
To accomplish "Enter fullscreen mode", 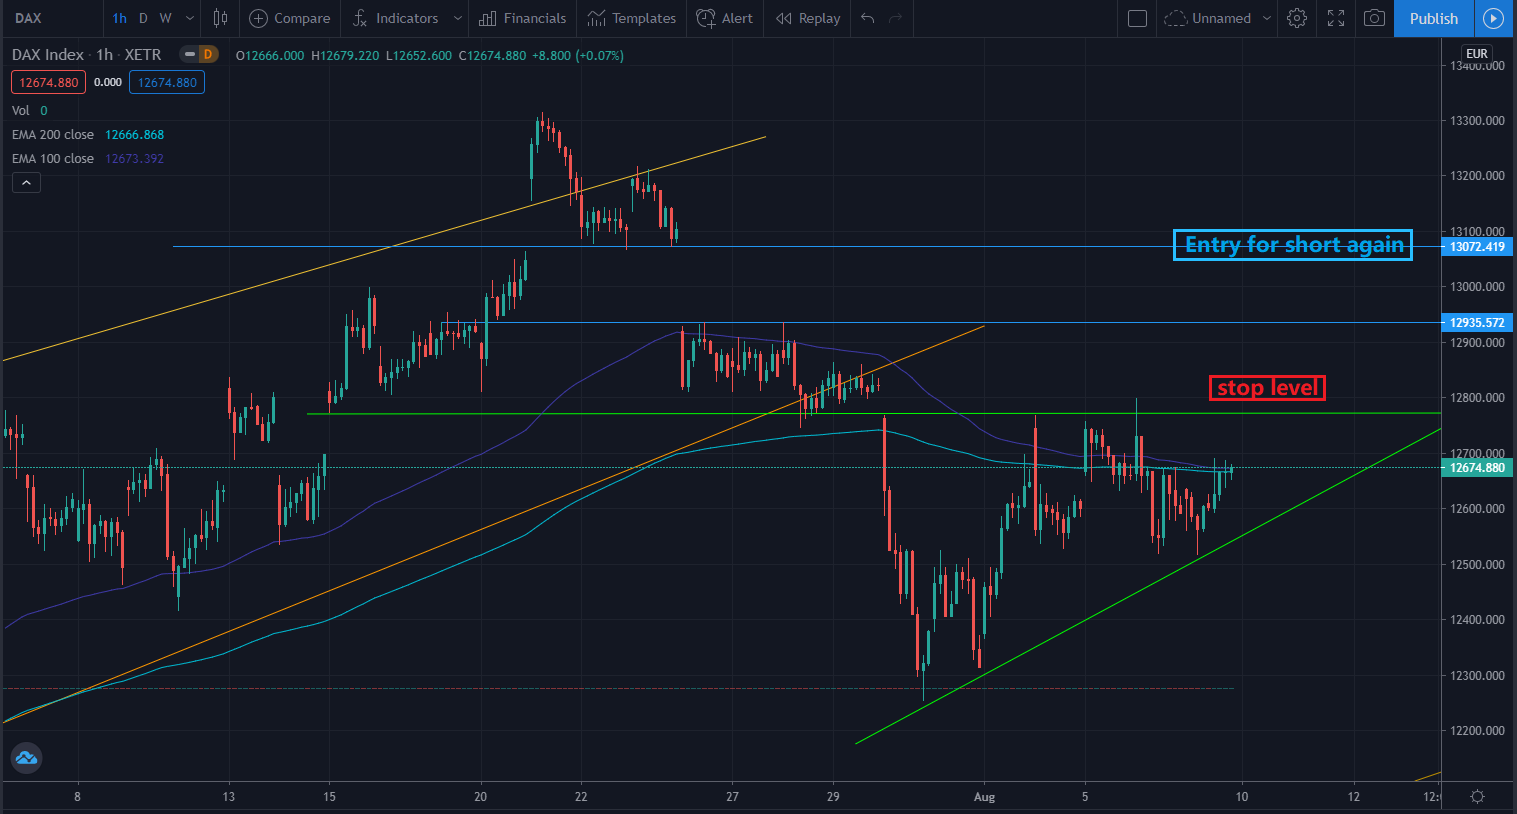I will point(1336,18).
